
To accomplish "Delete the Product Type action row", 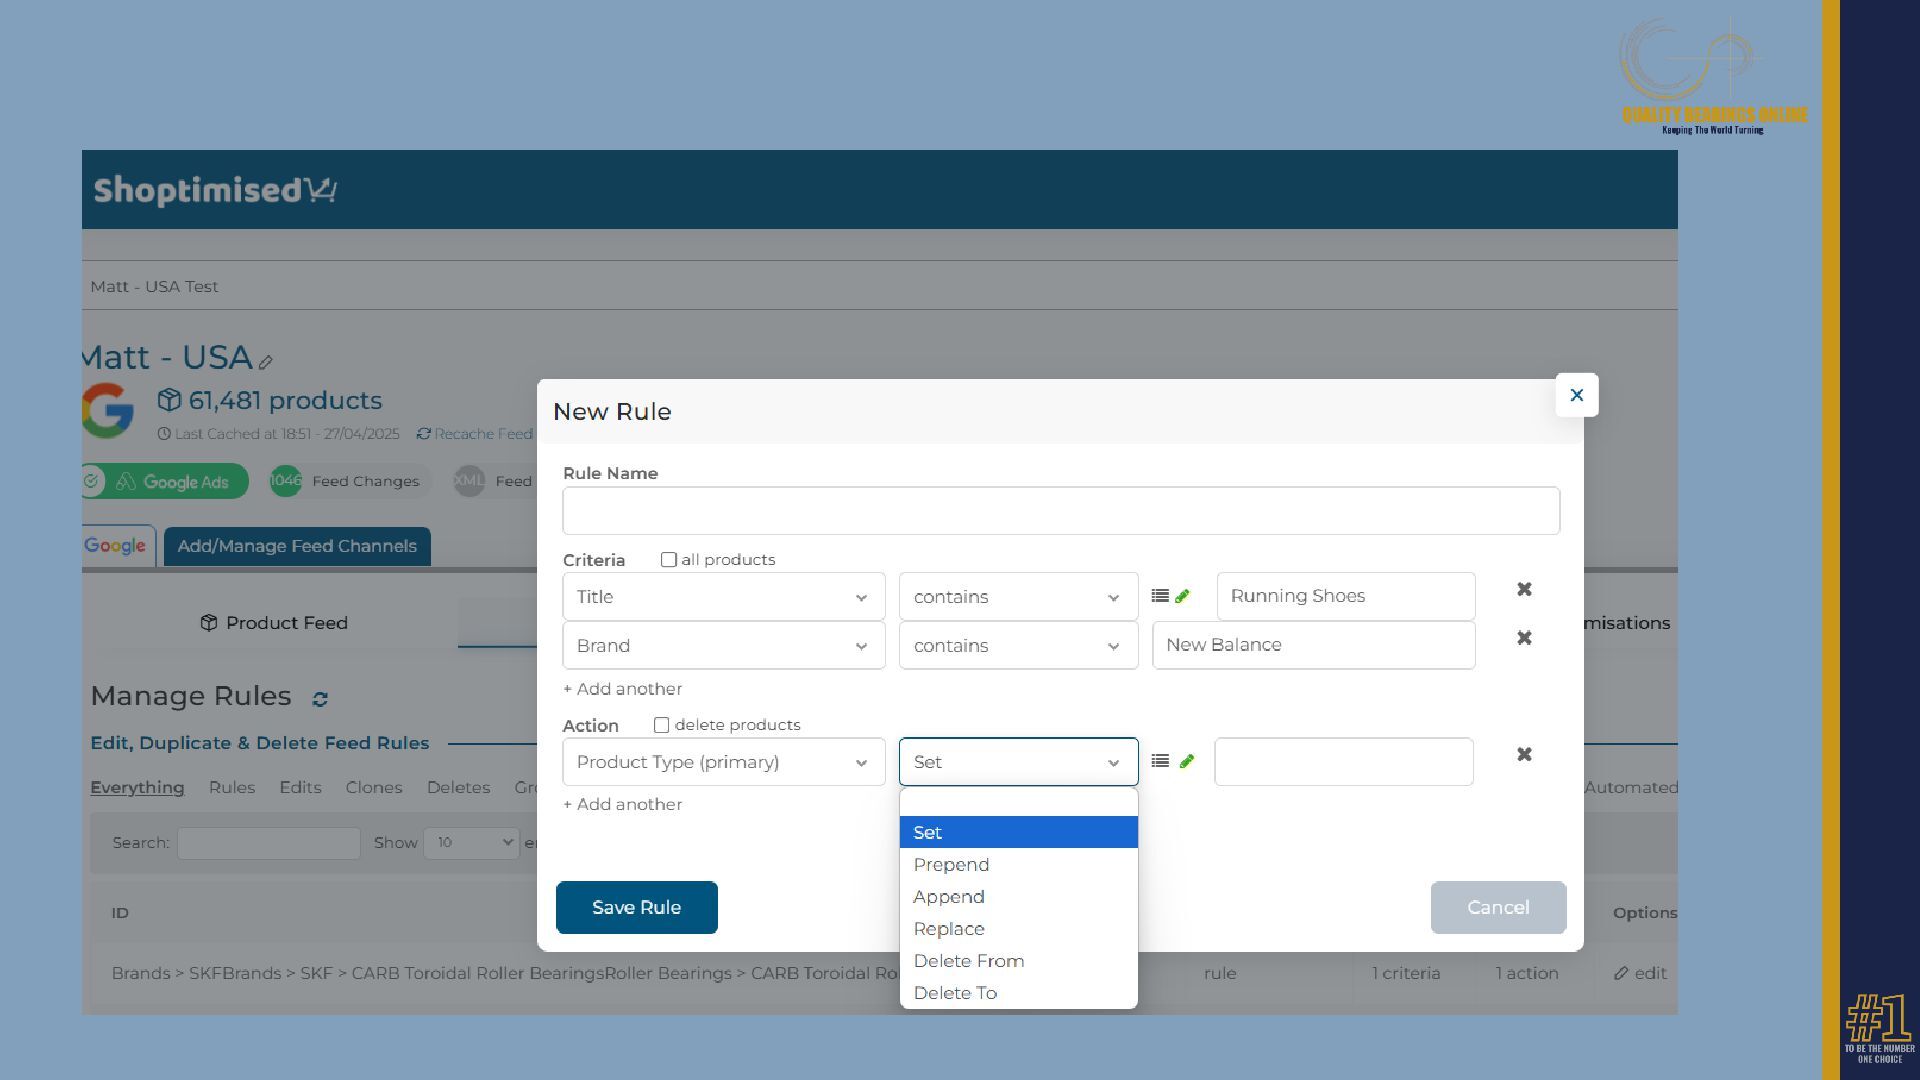I will pos(1524,755).
